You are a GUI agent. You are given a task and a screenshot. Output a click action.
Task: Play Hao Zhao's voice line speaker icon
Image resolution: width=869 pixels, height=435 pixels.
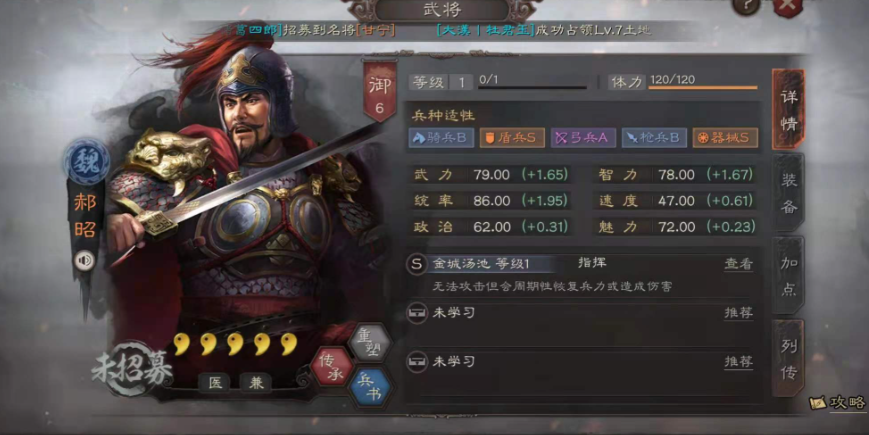click(85, 260)
